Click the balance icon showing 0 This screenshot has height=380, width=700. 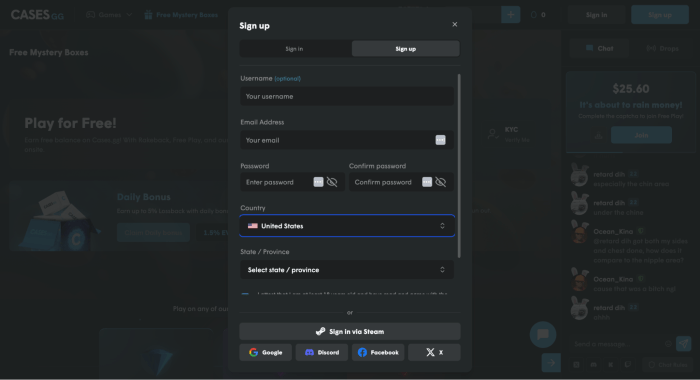click(x=533, y=15)
